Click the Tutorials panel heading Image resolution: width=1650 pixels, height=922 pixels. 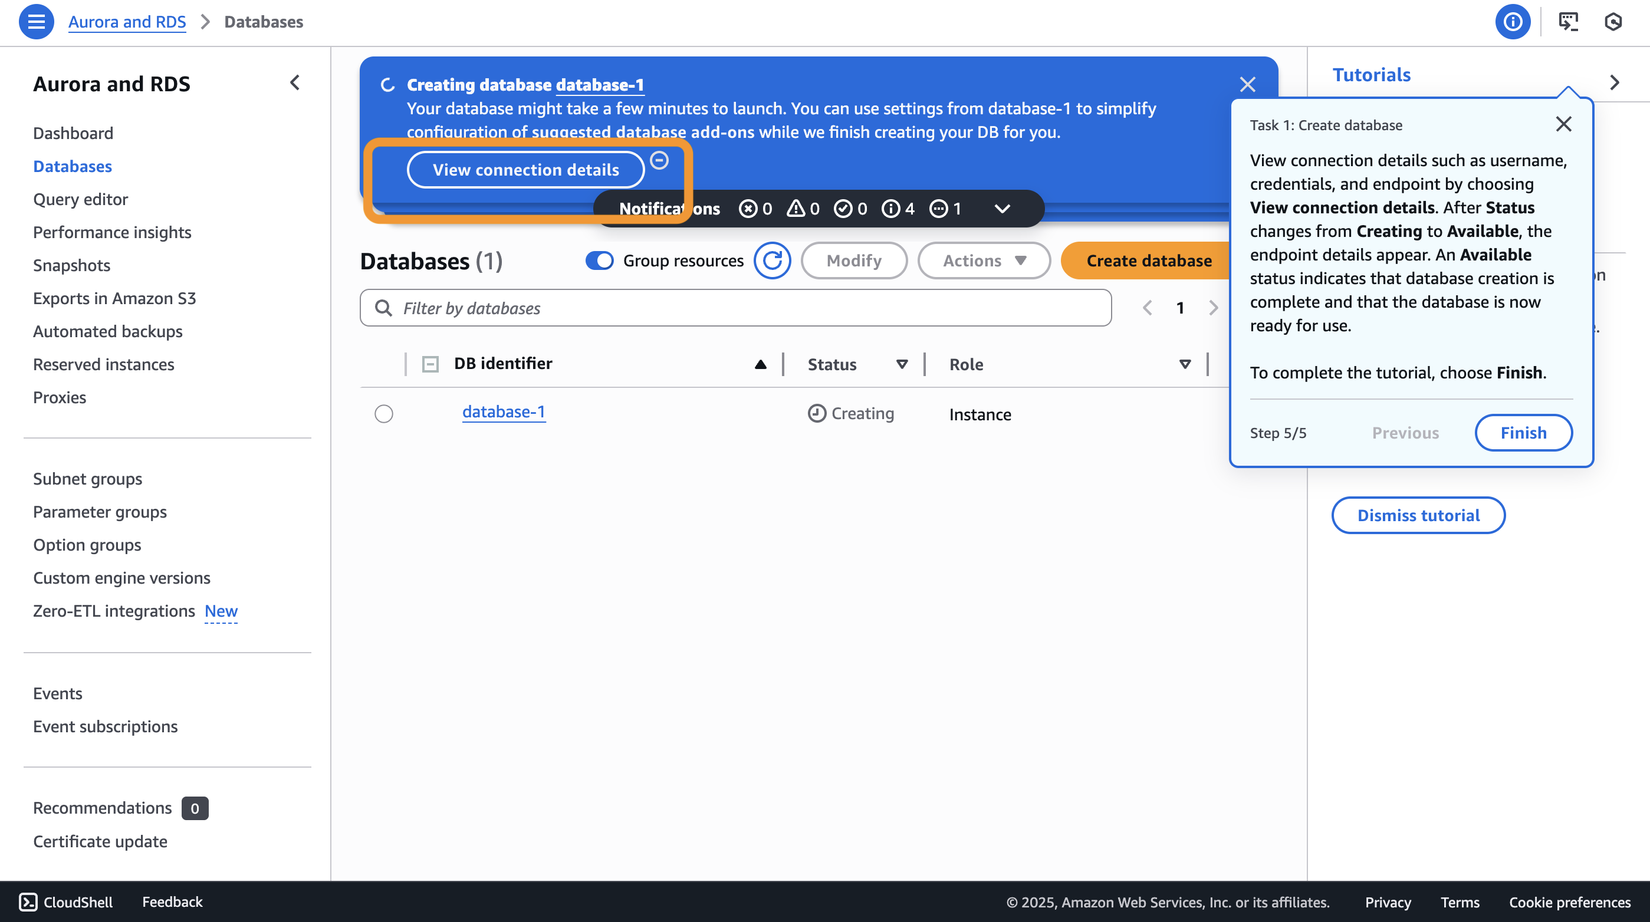pyautogui.click(x=1372, y=75)
